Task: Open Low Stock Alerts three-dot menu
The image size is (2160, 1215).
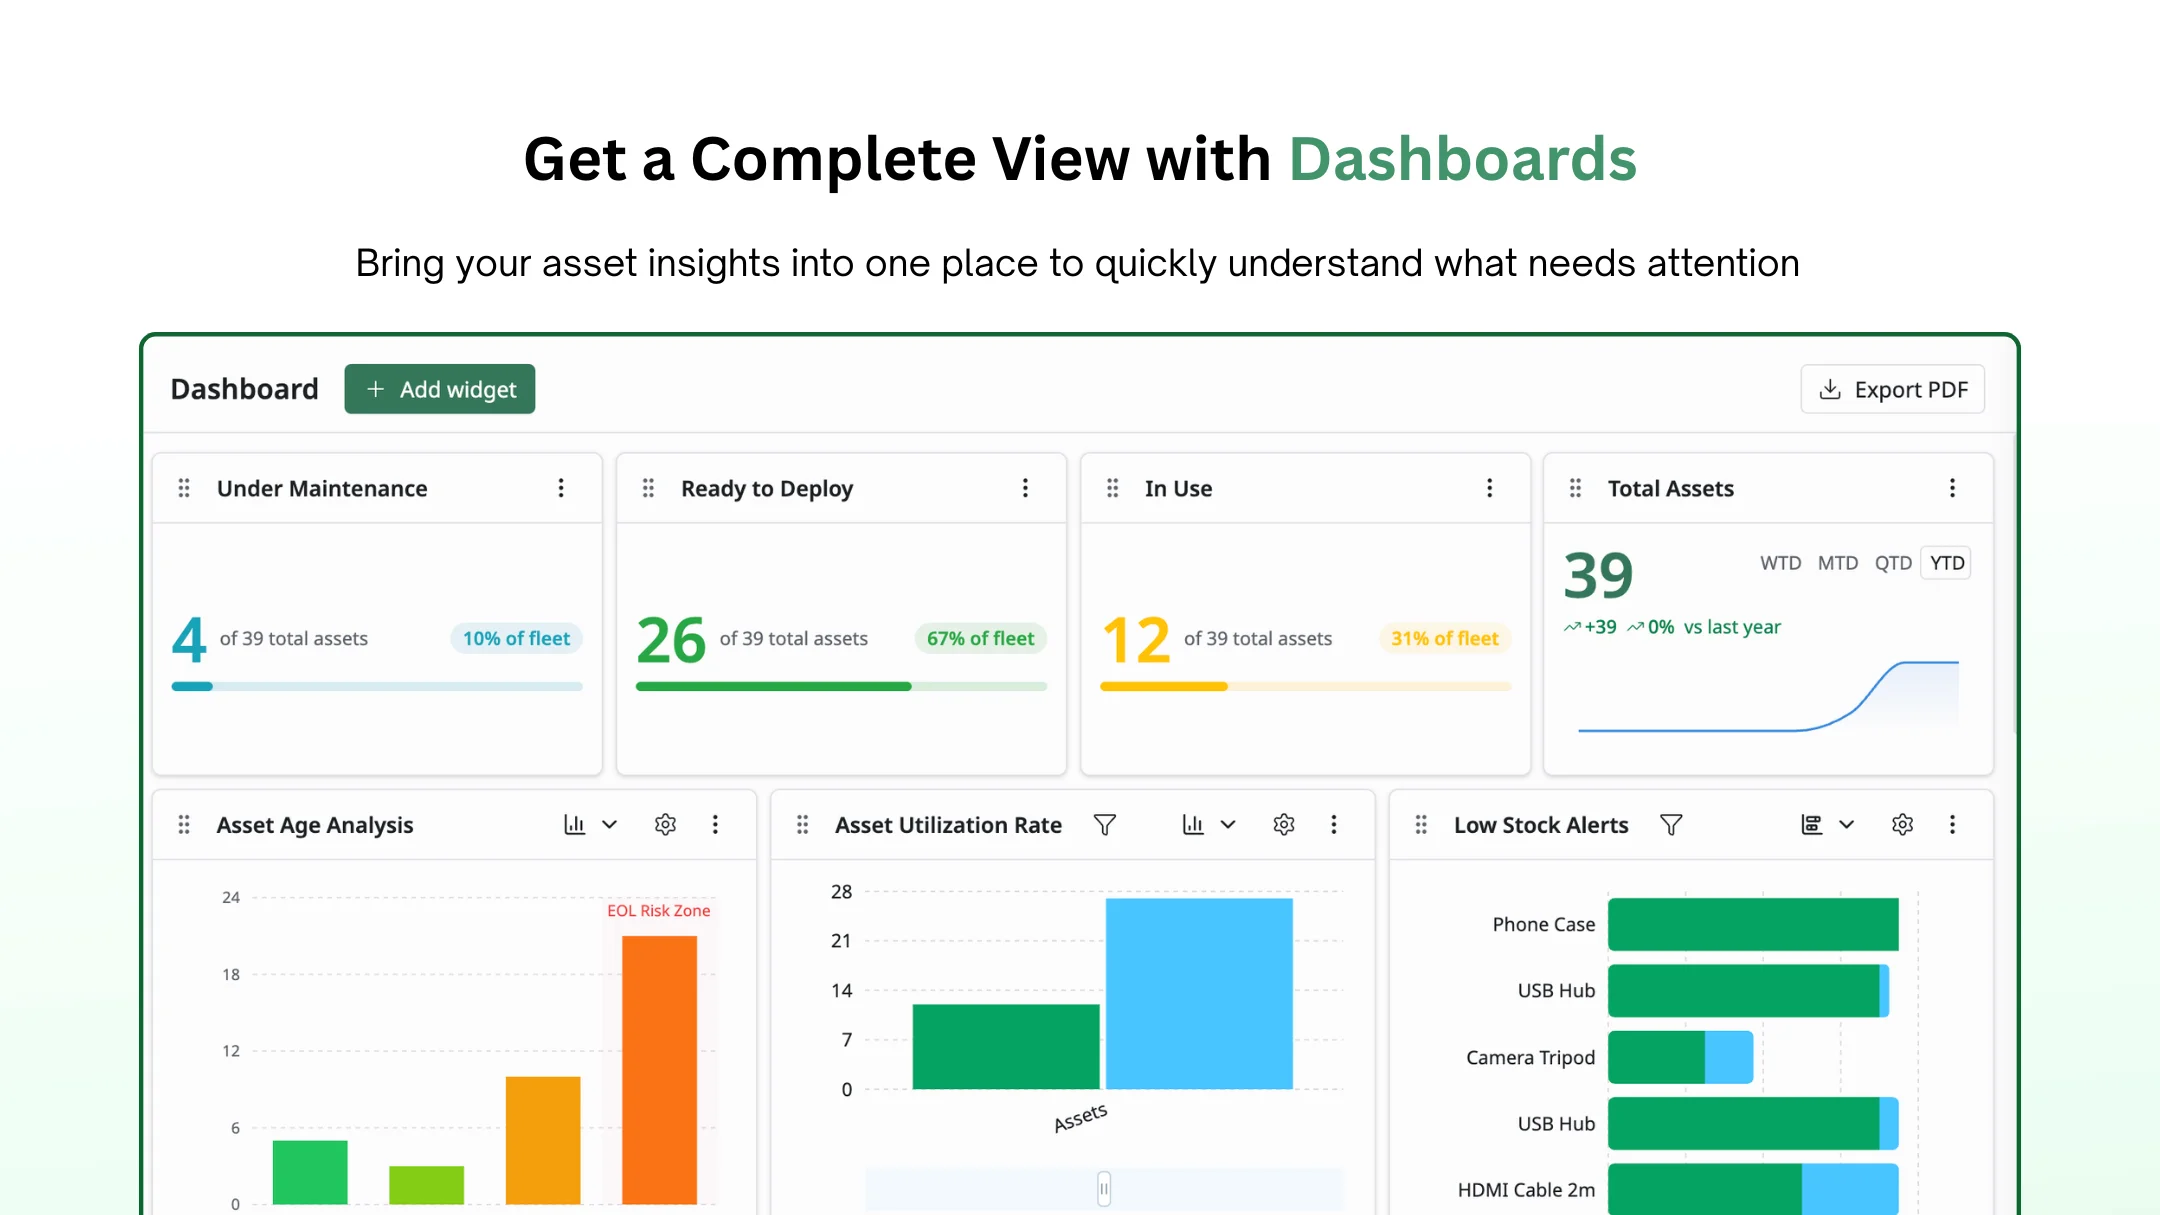Action: (x=1952, y=825)
